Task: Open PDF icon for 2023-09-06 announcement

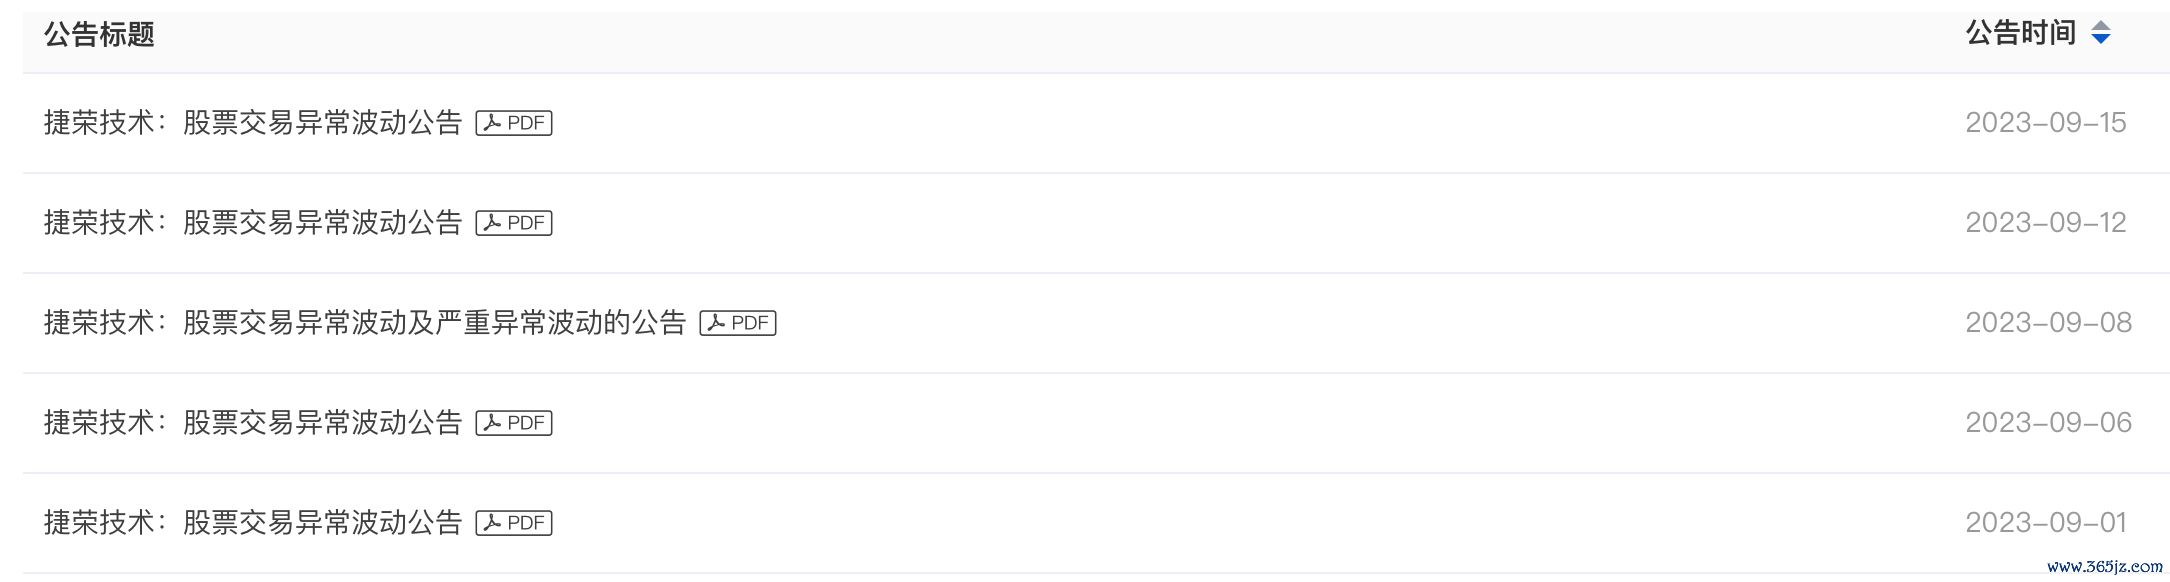Action: pos(514,423)
